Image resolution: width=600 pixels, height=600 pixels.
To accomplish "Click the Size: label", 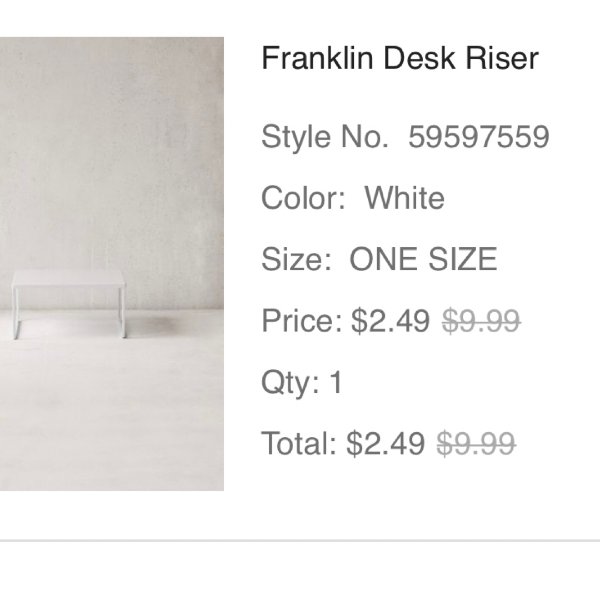I will [297, 259].
